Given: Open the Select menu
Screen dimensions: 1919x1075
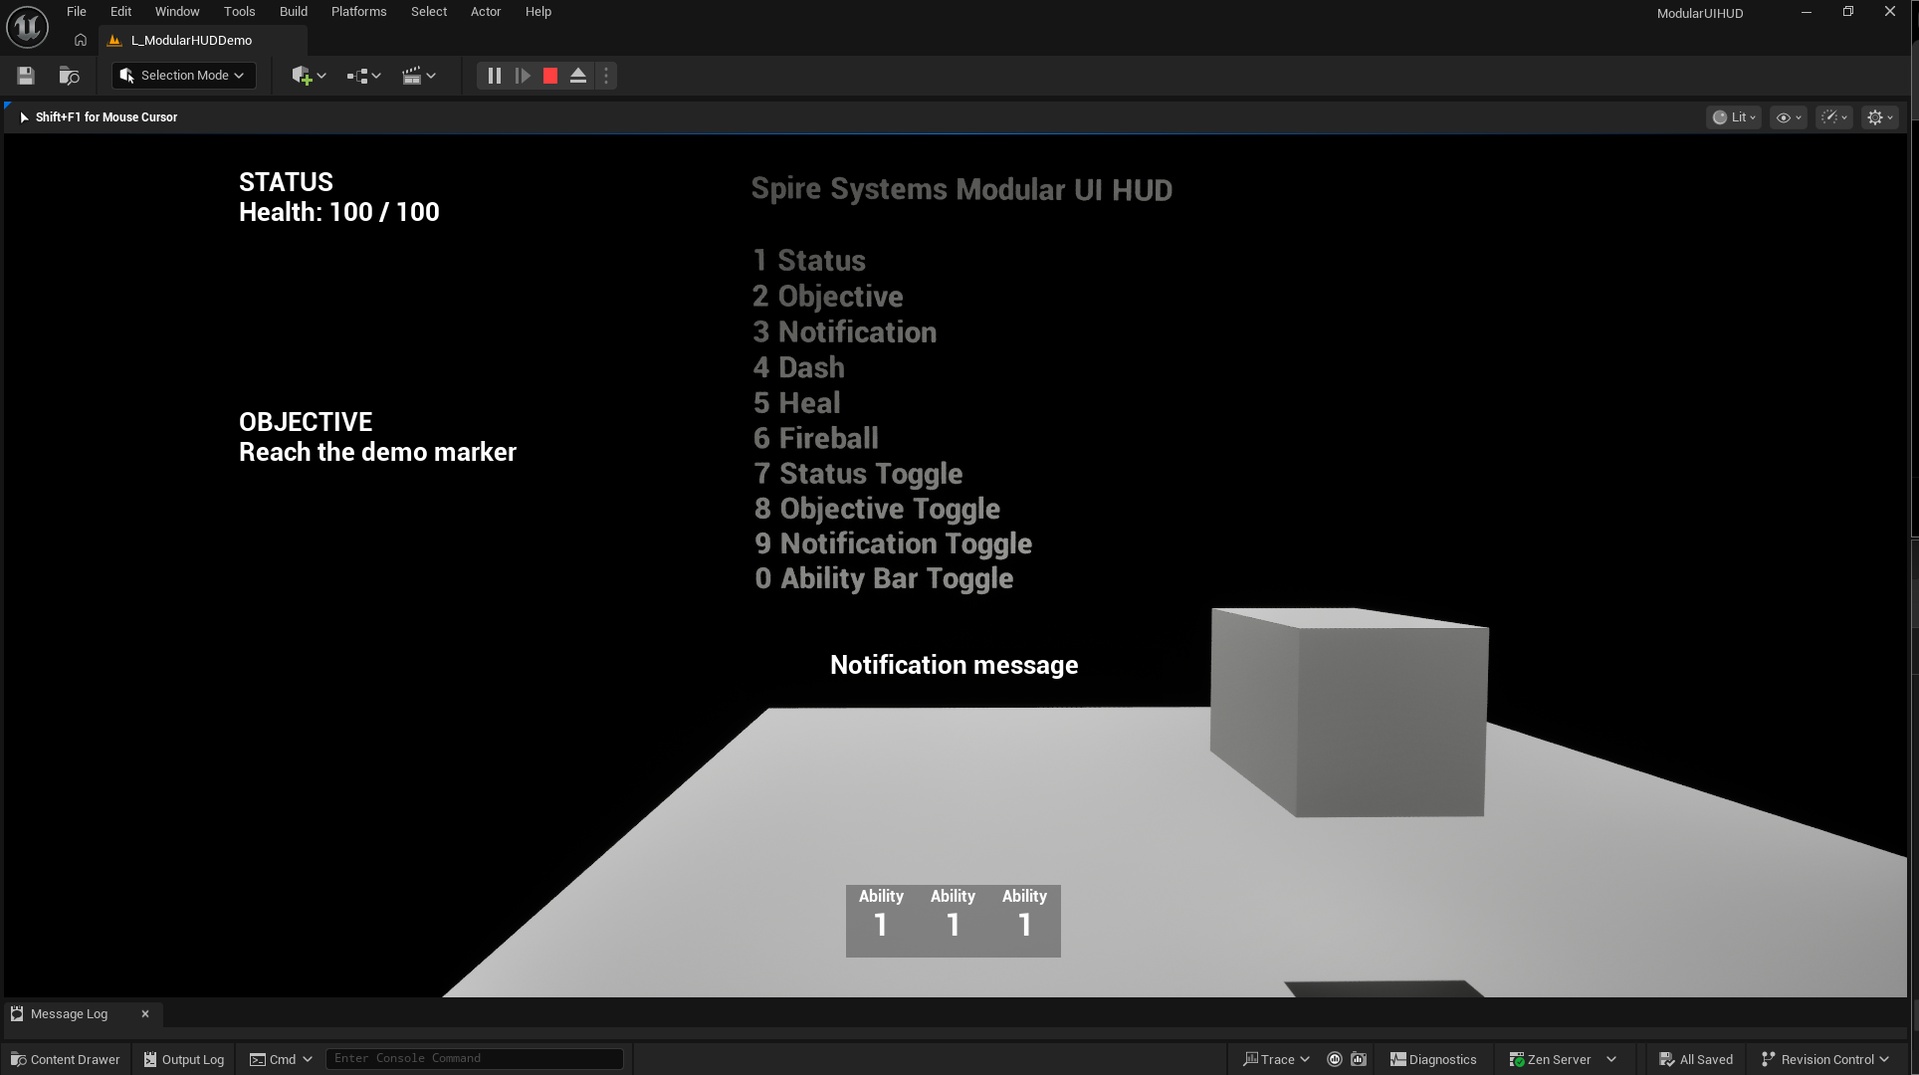Looking at the screenshot, I should pos(429,12).
